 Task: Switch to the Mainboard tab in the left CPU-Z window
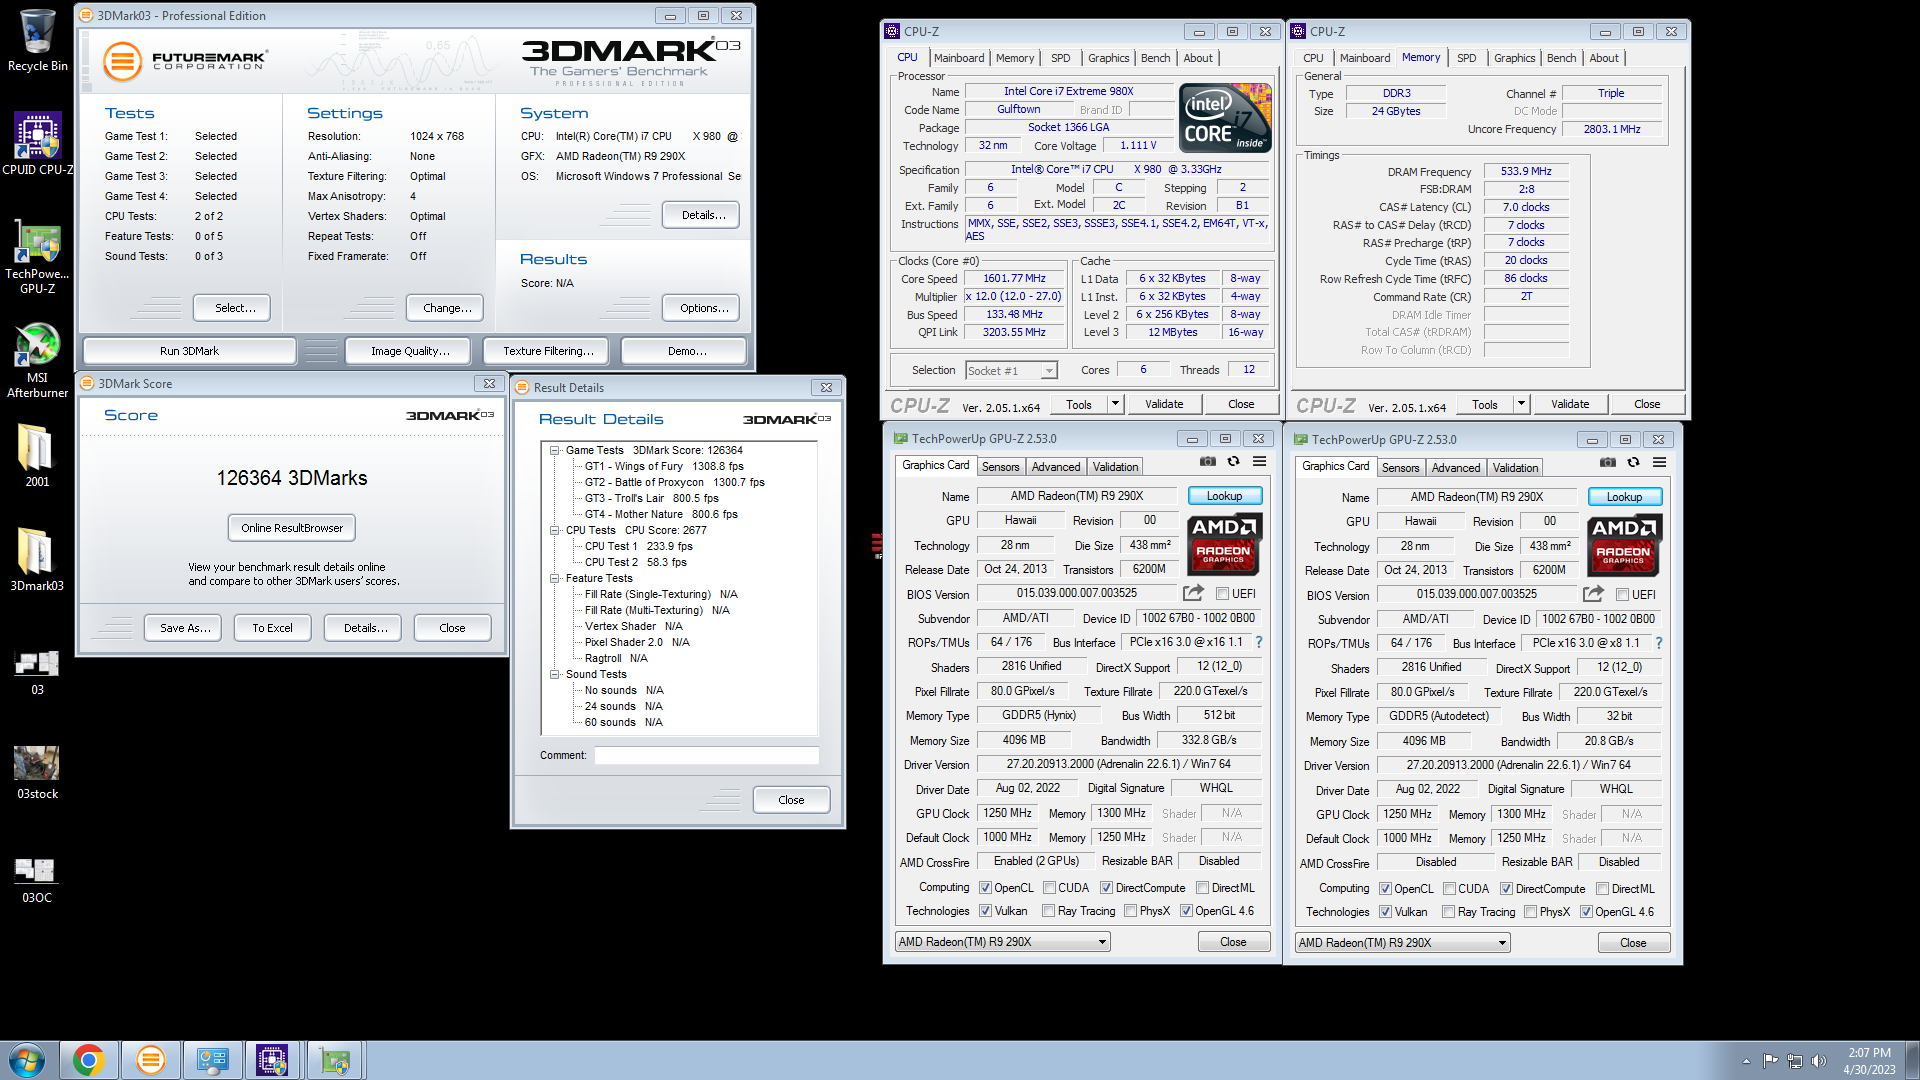coord(959,58)
